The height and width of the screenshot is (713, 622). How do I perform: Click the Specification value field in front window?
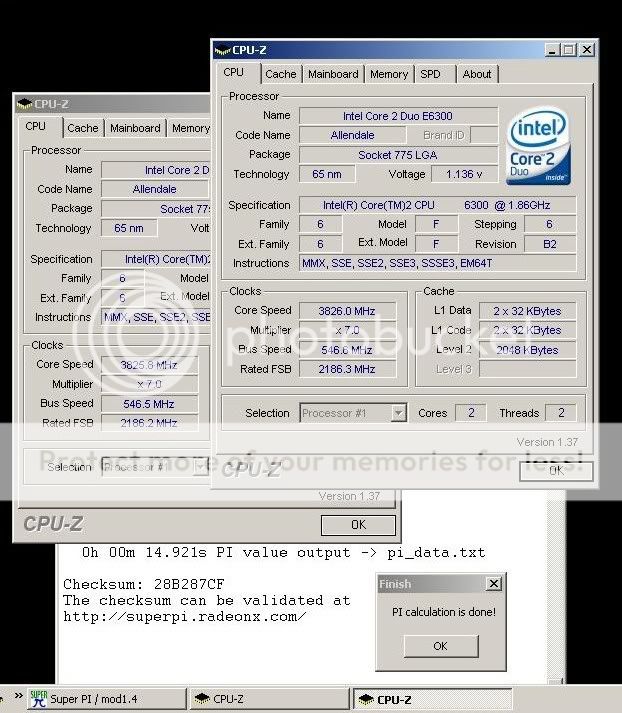click(x=437, y=205)
